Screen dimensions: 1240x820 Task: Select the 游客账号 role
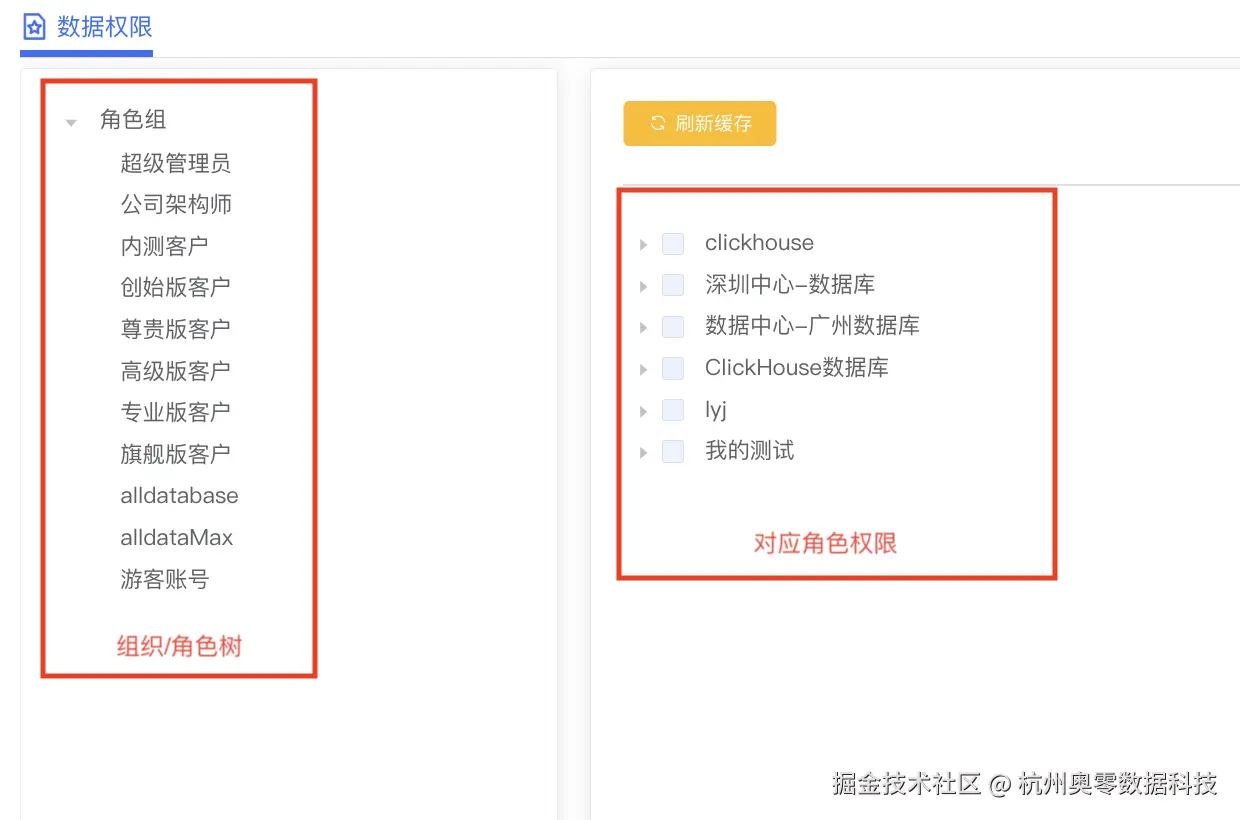166,579
